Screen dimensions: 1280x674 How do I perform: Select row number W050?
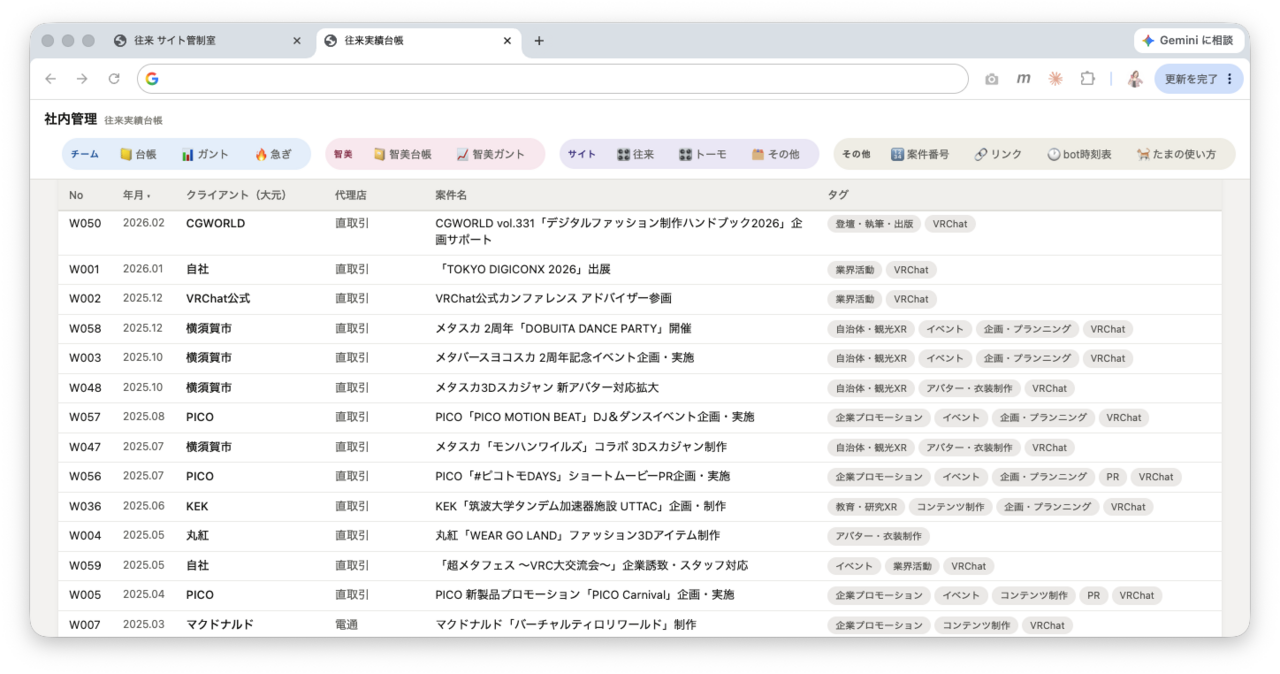(85, 224)
